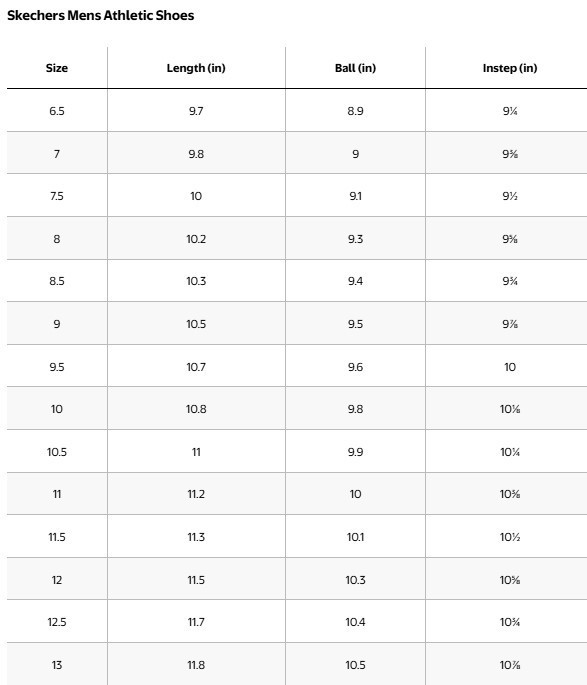Viewport: 587px width, 685px height.
Task: Click the Ball (in) column header
Action: (x=356, y=68)
